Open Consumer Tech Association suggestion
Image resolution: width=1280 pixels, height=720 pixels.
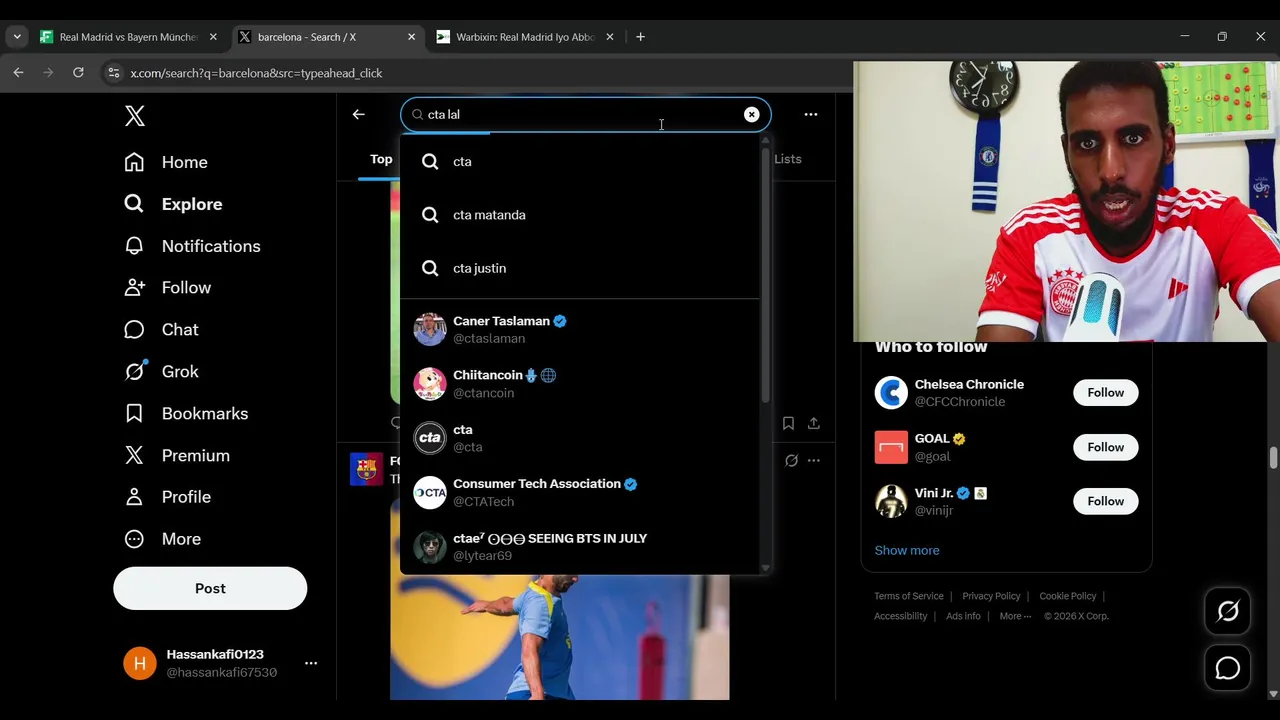pos(580,492)
